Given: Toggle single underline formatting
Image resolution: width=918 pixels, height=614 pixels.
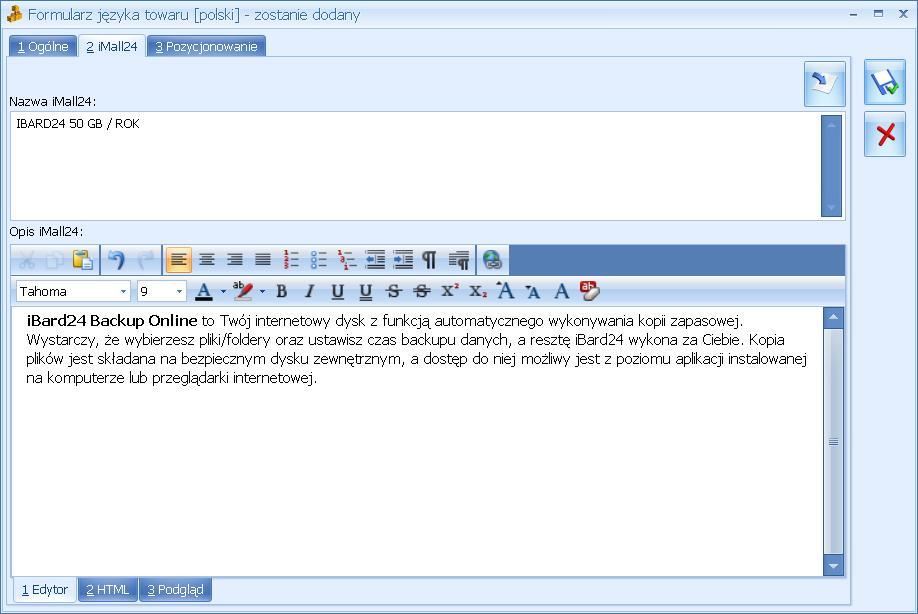Looking at the screenshot, I should 338,291.
